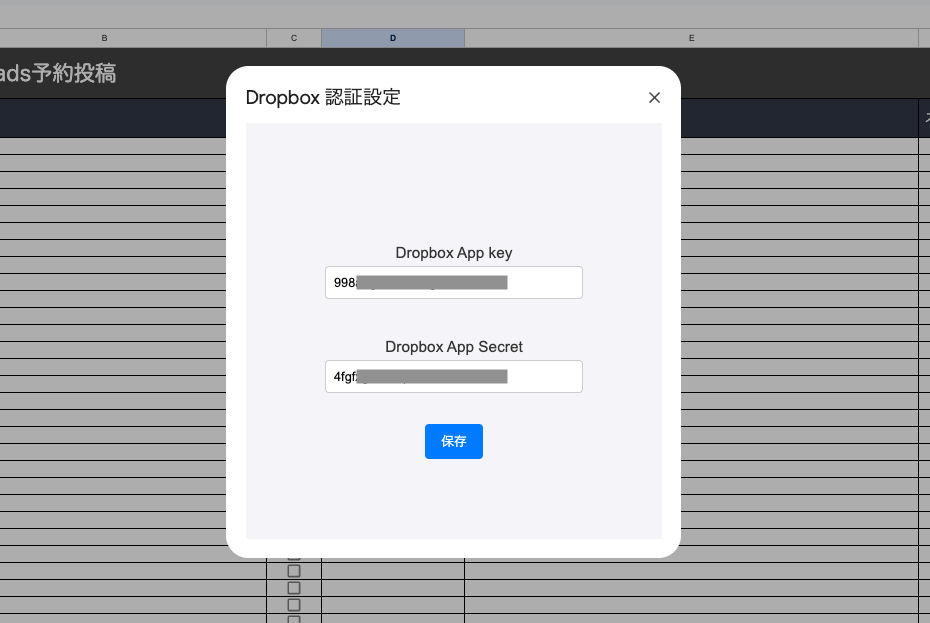The height and width of the screenshot is (623, 930).
Task: Click the Dropbox App key input field
Action: tap(454, 282)
